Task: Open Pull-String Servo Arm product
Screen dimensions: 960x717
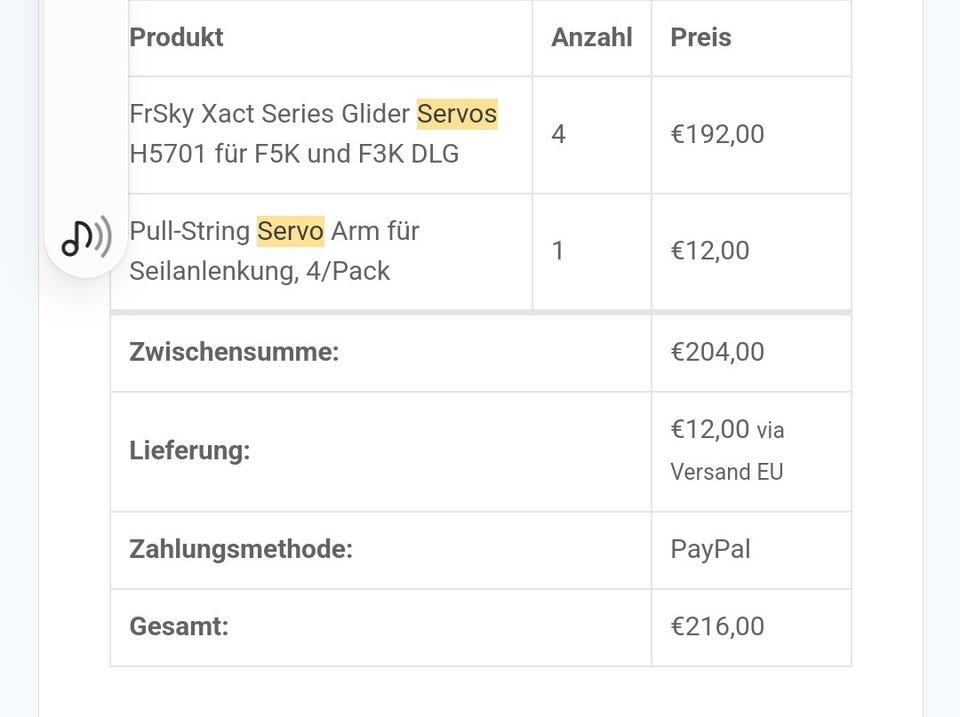Action: (x=274, y=250)
